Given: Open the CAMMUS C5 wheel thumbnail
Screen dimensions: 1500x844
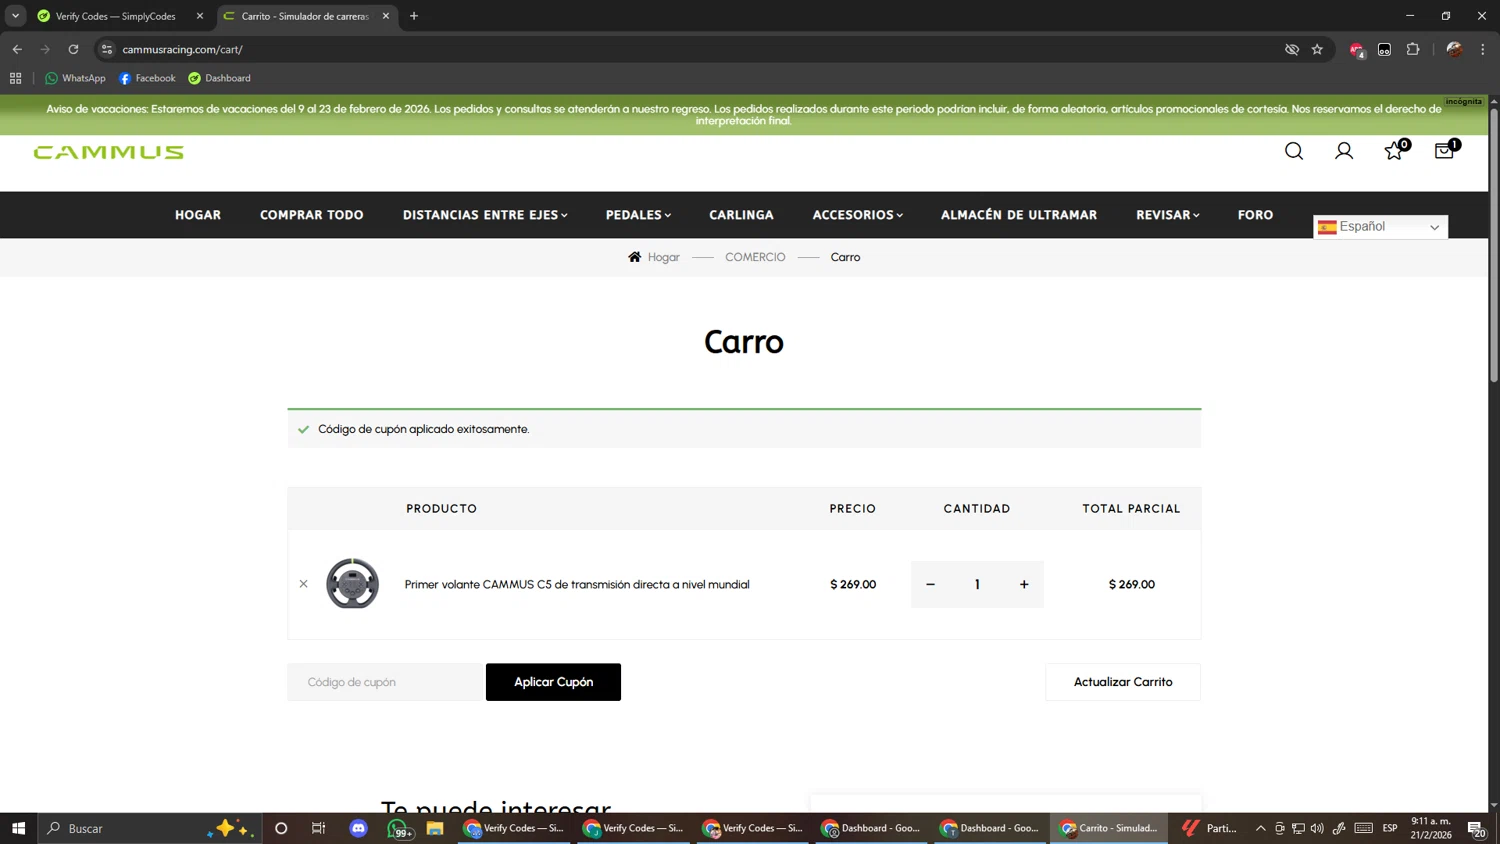Looking at the screenshot, I should pos(352,584).
